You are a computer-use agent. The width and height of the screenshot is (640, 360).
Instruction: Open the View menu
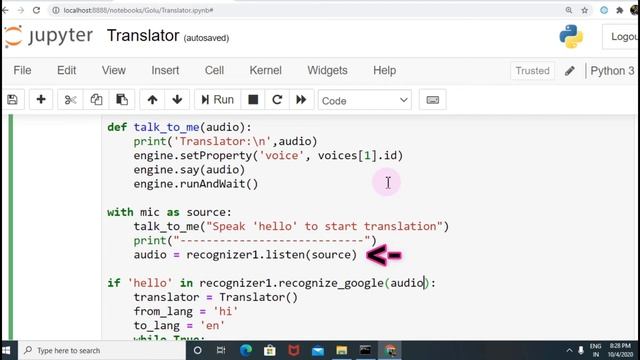pos(113,70)
